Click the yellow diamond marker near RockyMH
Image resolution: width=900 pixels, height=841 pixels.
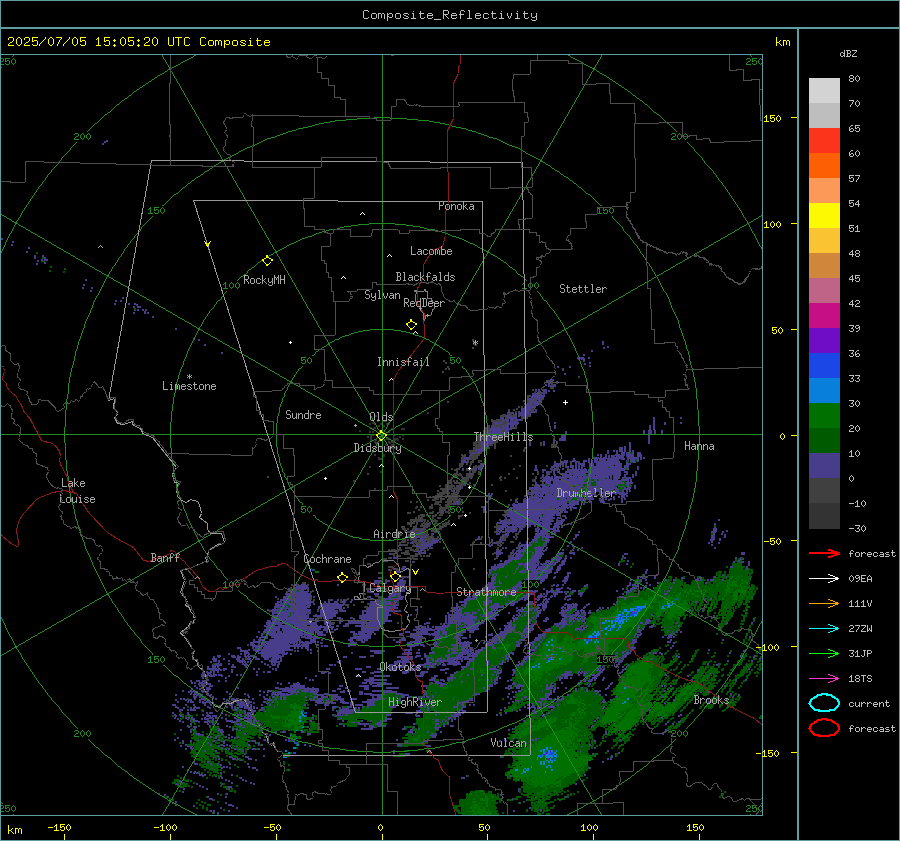pyautogui.click(x=267, y=261)
